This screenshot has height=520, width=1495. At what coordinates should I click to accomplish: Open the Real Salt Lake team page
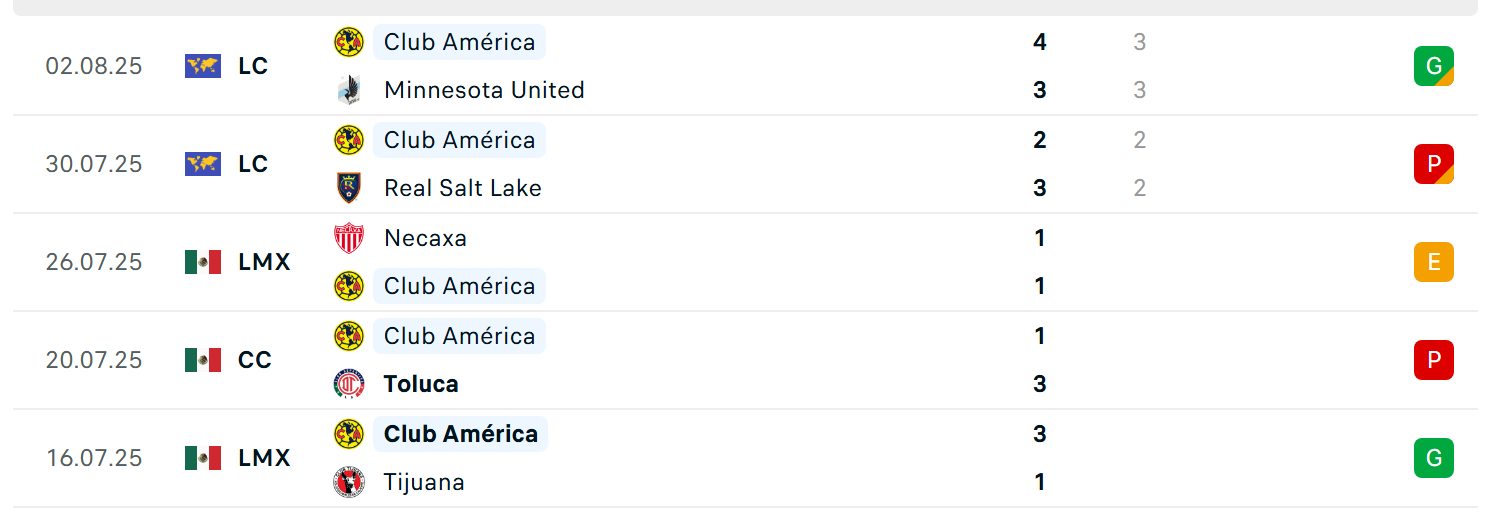463,188
